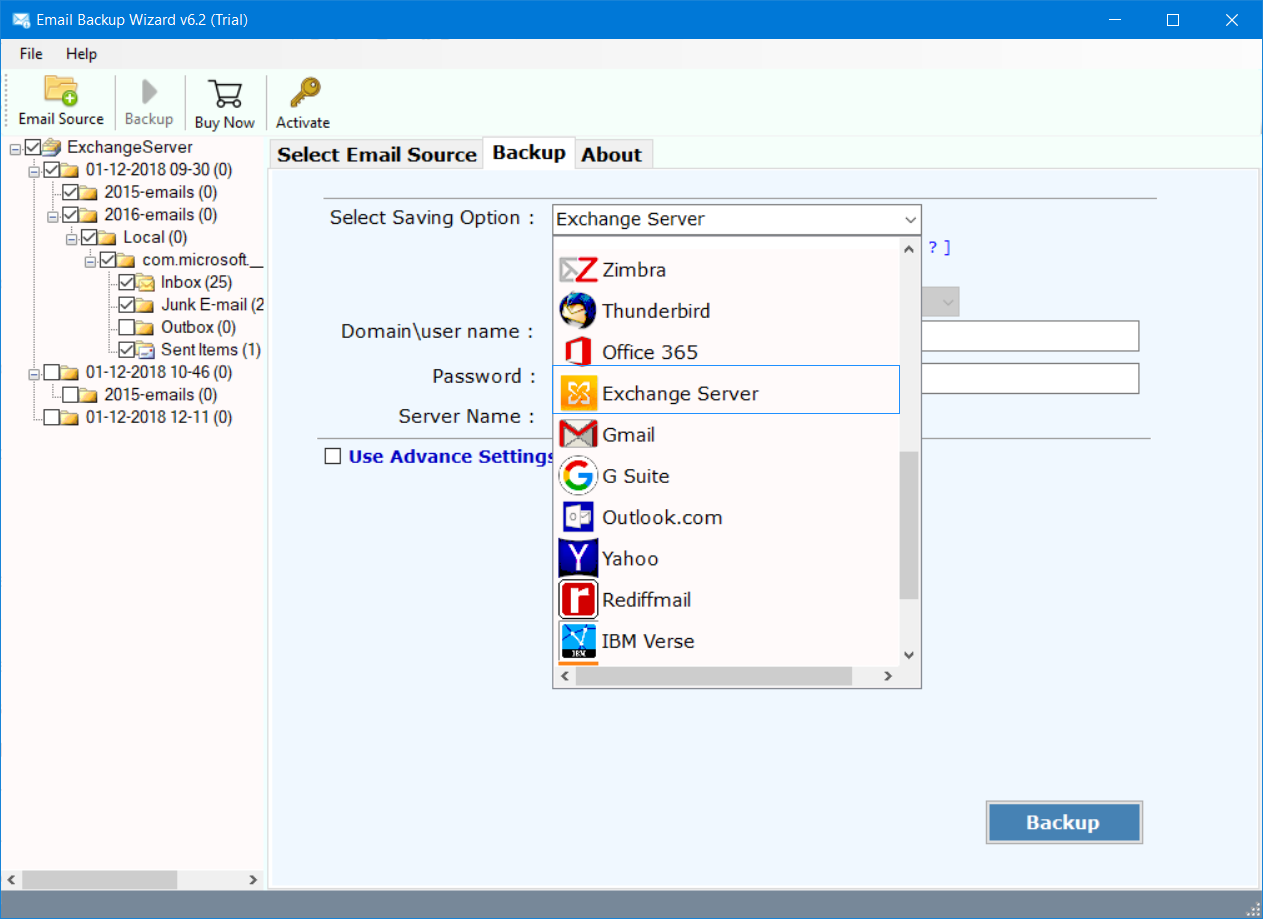Select 2015-emails label under 01-12-2018 10-46

click(160, 395)
